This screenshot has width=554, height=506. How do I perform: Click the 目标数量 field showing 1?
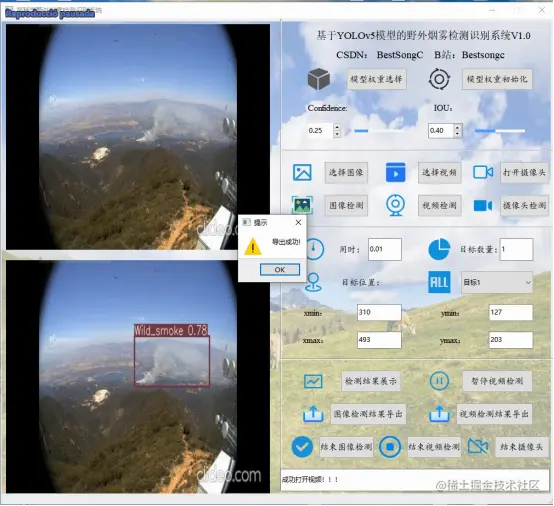[516, 249]
